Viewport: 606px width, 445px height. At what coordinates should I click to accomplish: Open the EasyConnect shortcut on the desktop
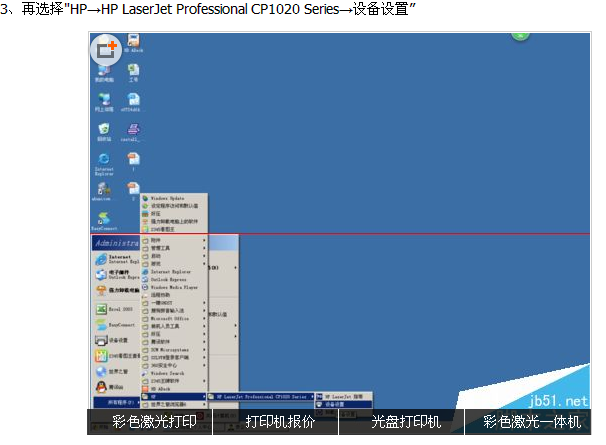(104, 222)
